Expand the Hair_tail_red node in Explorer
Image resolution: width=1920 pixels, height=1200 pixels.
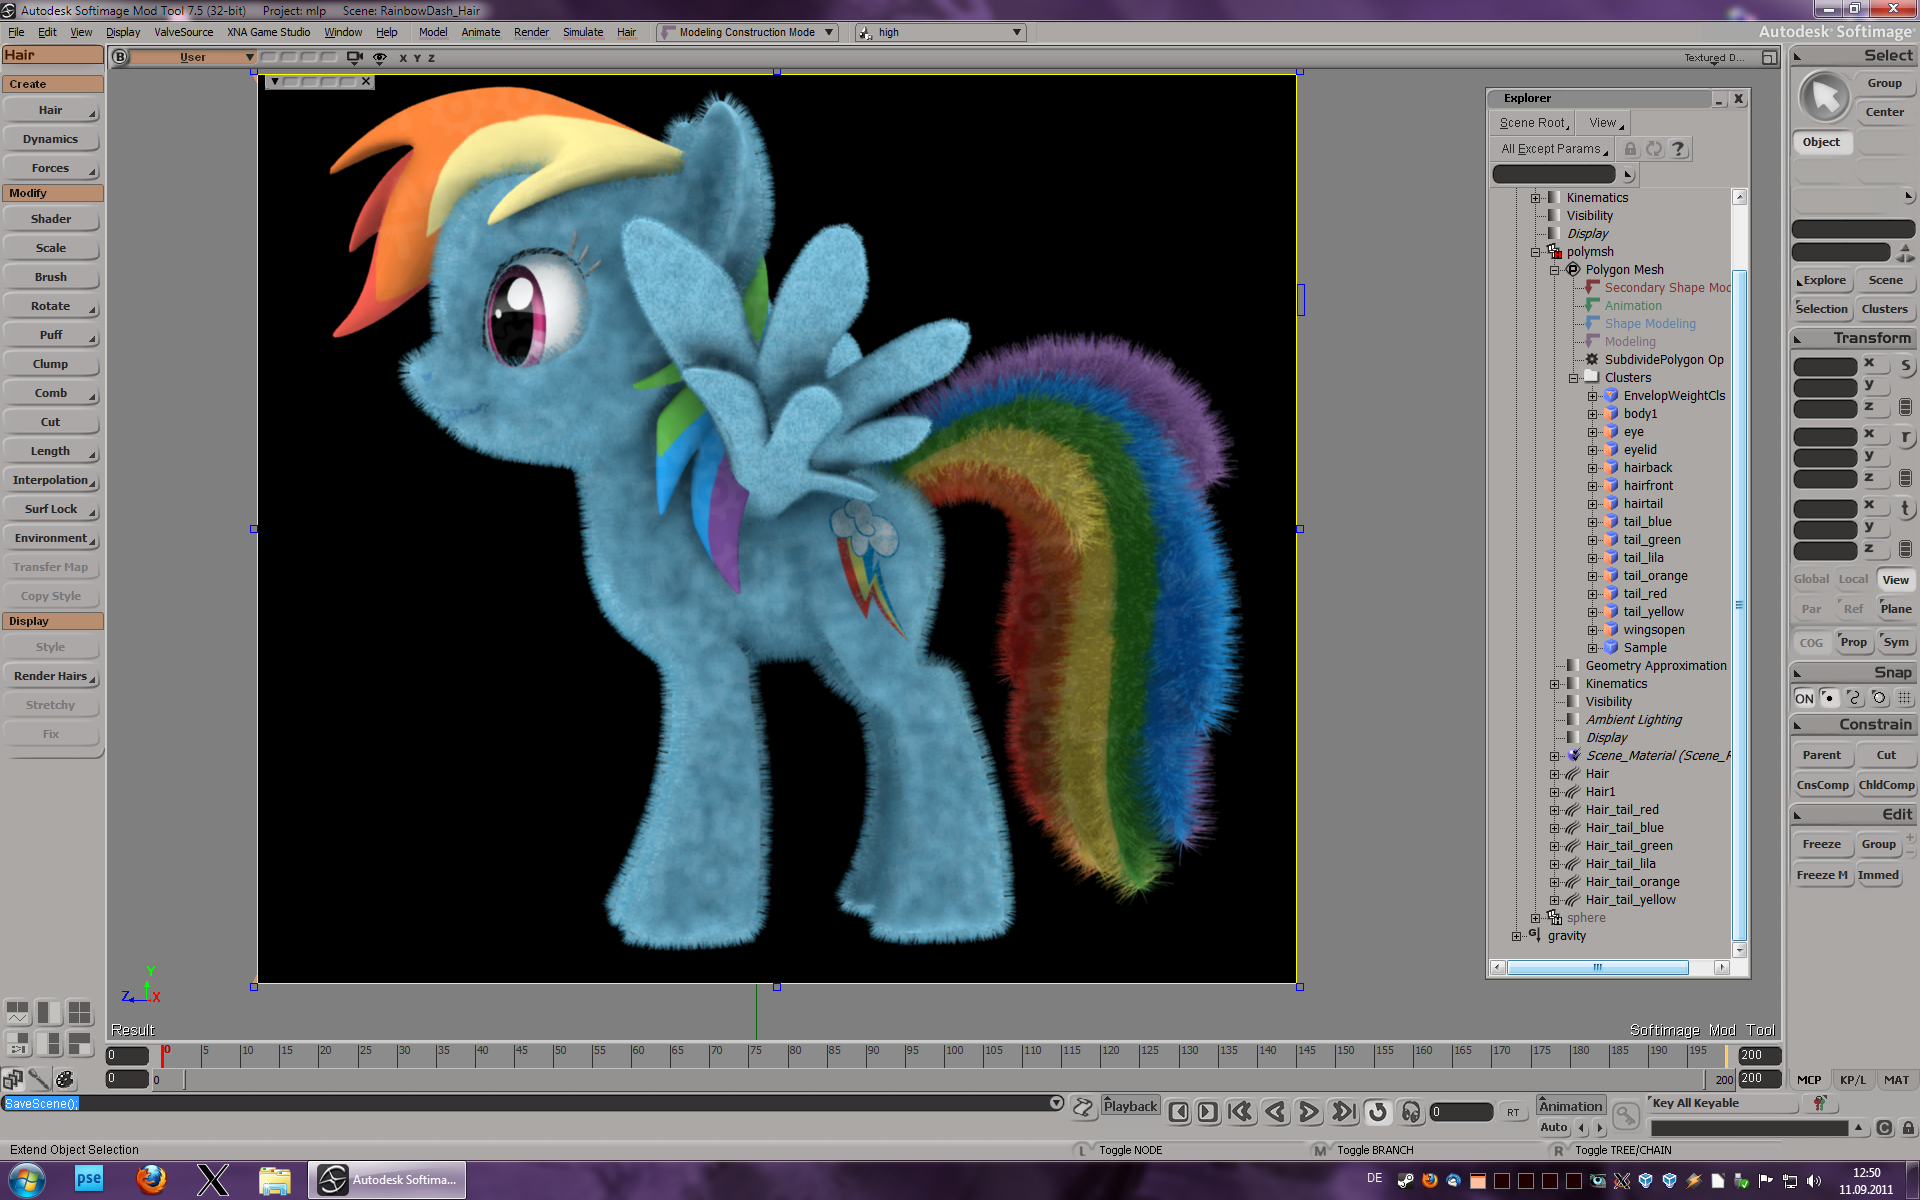pyautogui.click(x=1554, y=810)
